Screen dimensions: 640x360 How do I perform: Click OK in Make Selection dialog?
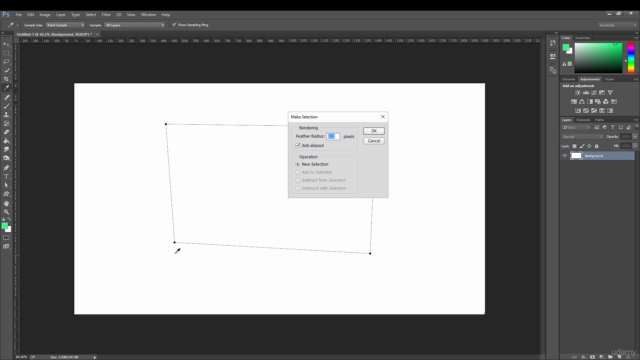(373, 131)
